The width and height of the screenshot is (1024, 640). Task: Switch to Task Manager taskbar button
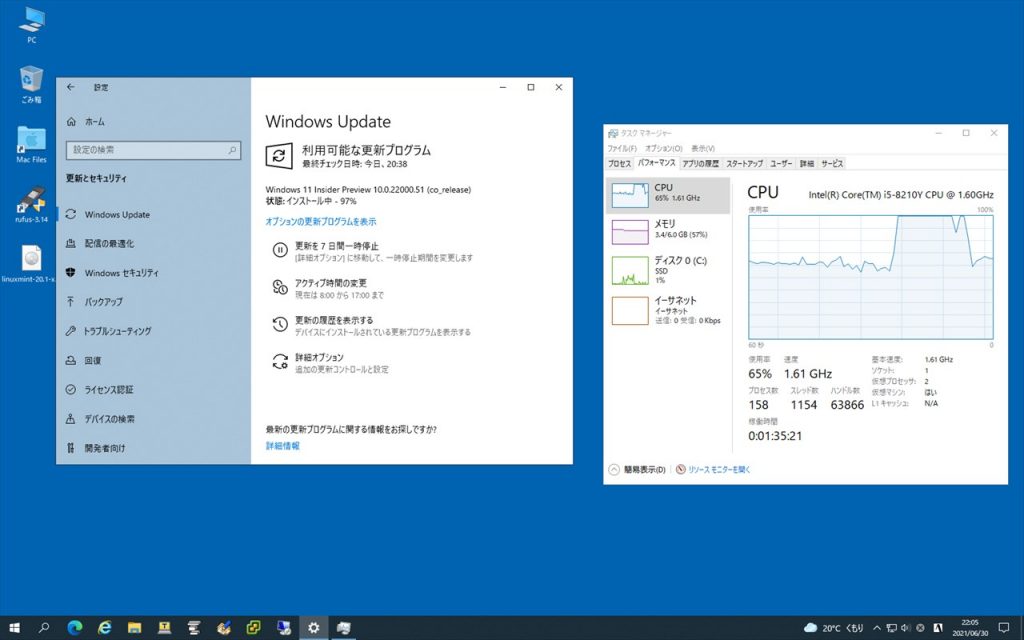(x=344, y=628)
